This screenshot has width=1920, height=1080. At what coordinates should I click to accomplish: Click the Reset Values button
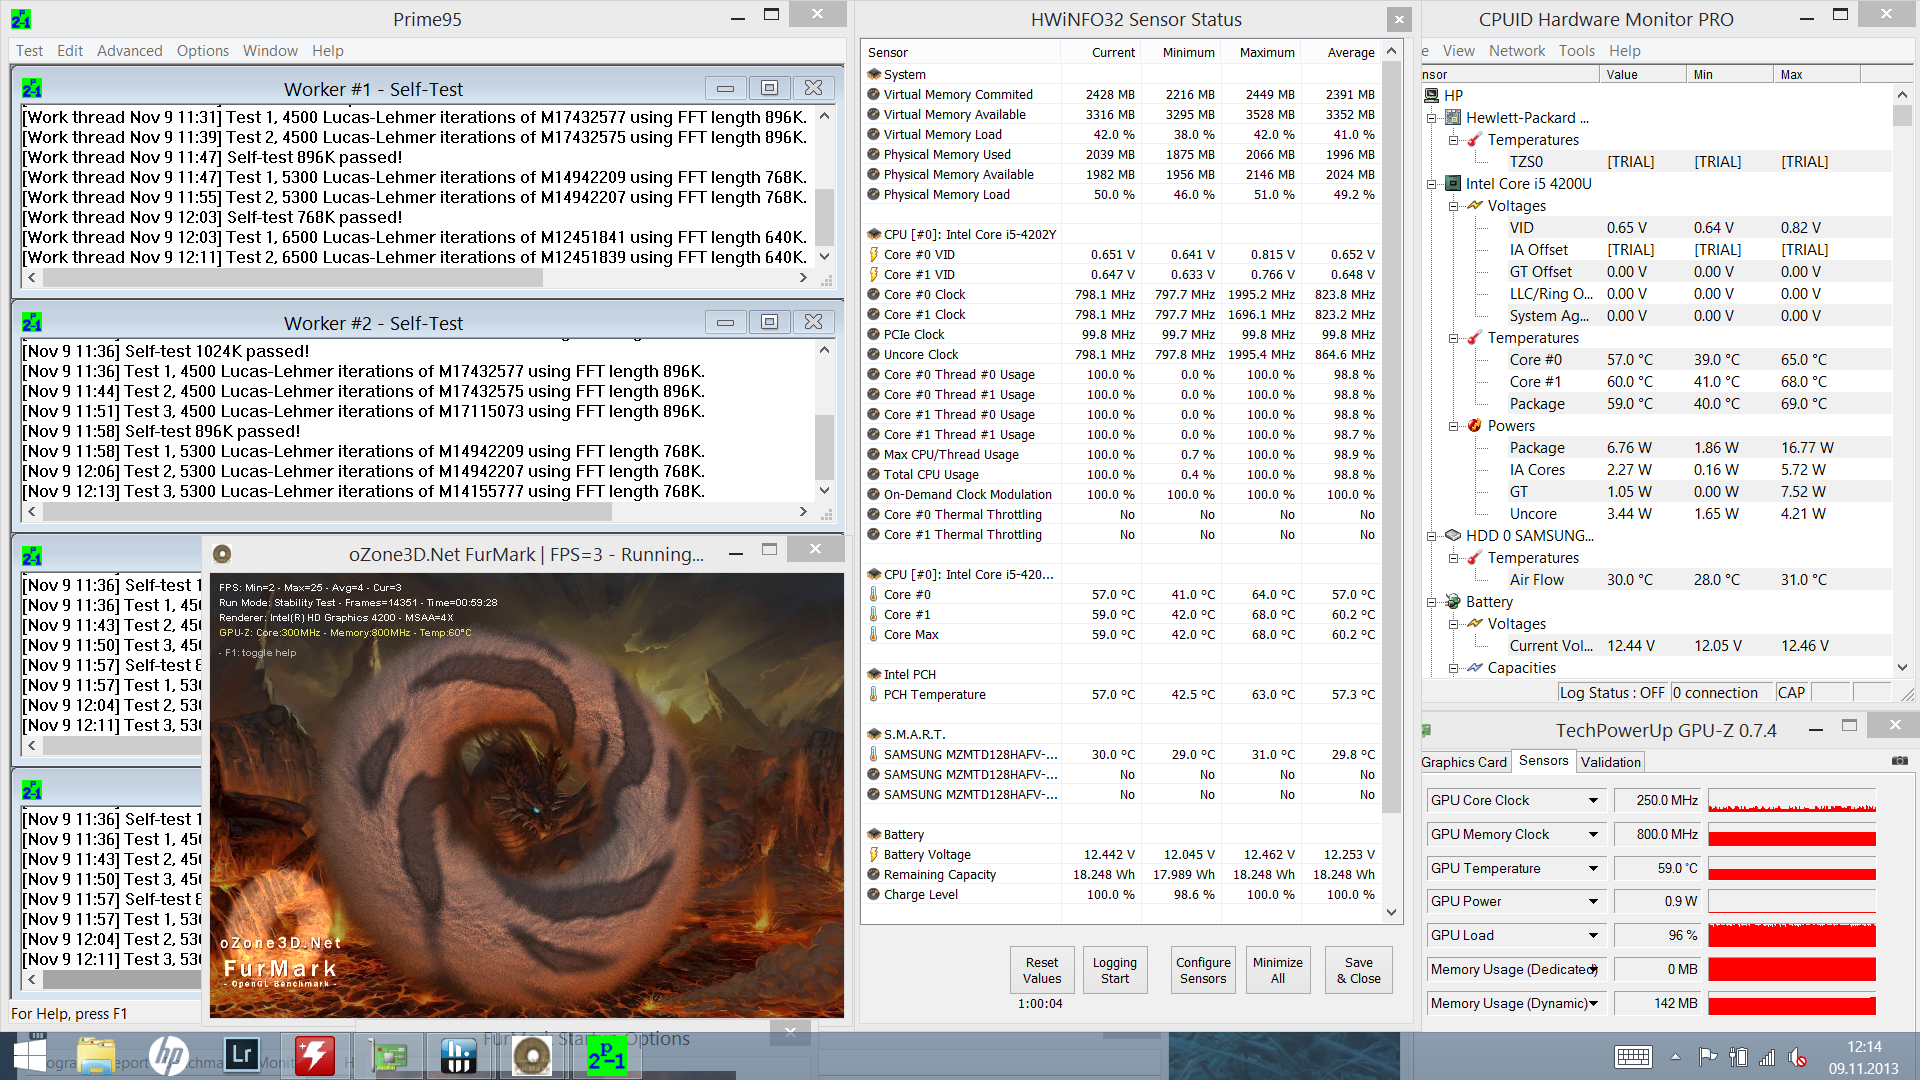(1041, 970)
